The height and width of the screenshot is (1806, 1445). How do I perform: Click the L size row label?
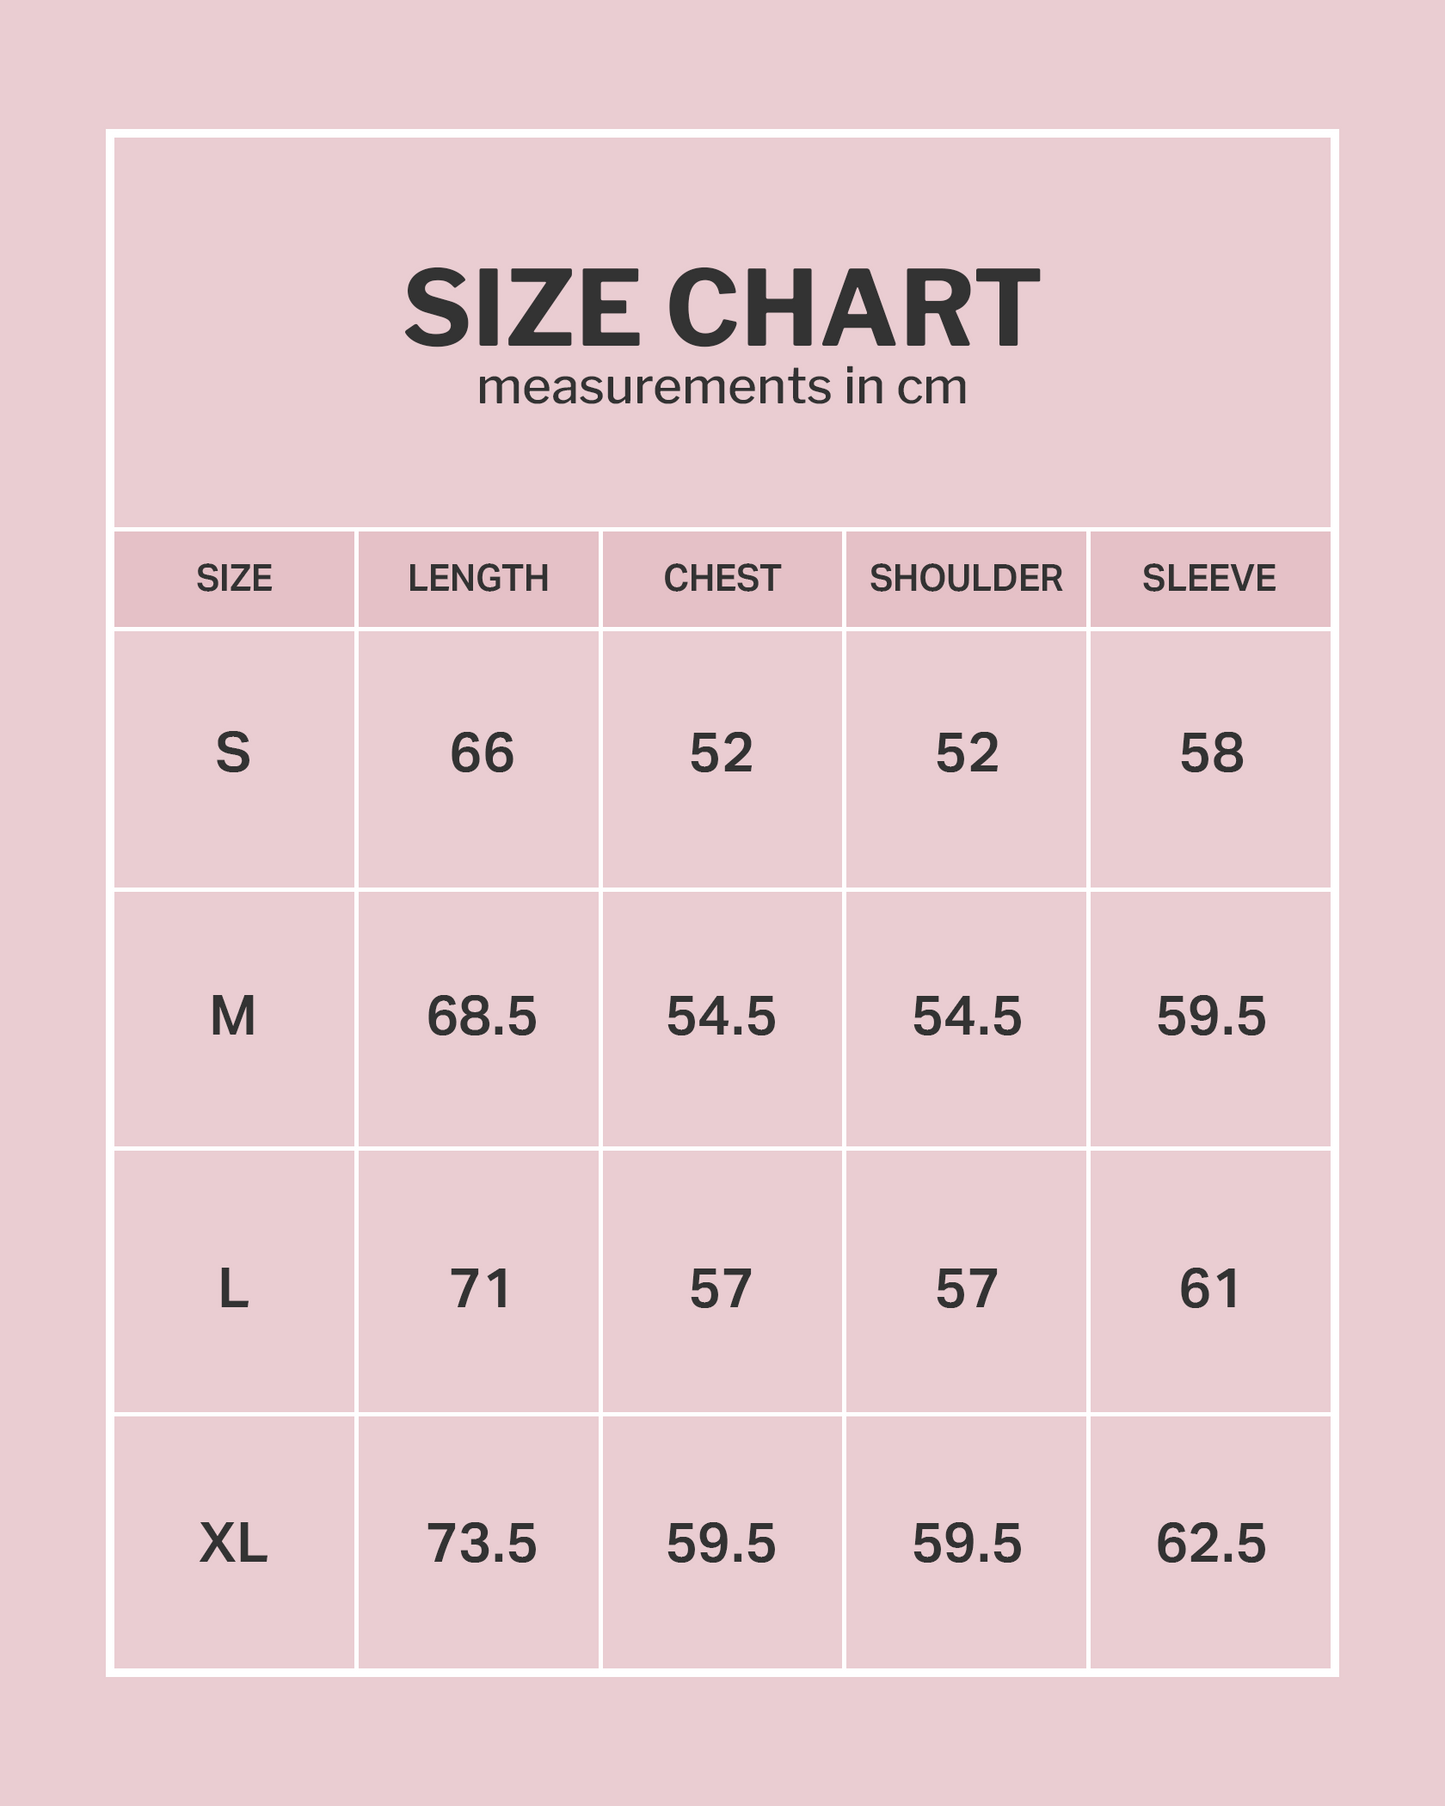[233, 1288]
